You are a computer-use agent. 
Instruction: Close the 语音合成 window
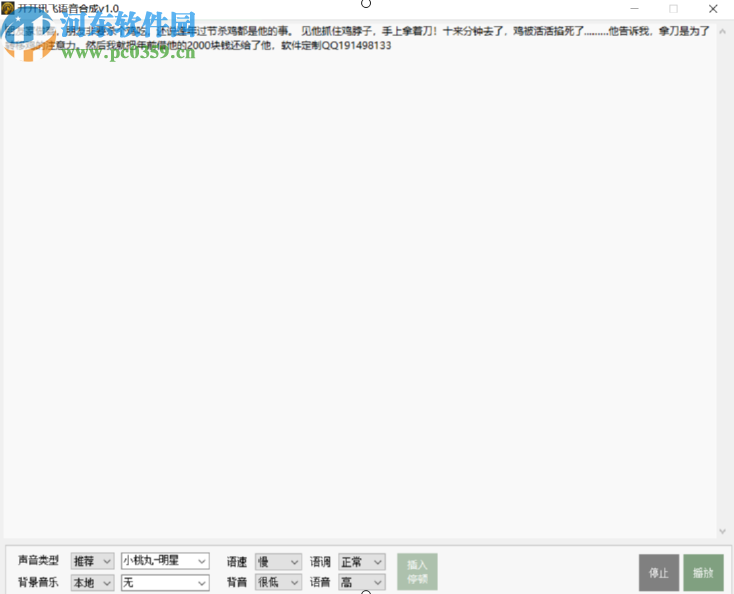pos(713,9)
